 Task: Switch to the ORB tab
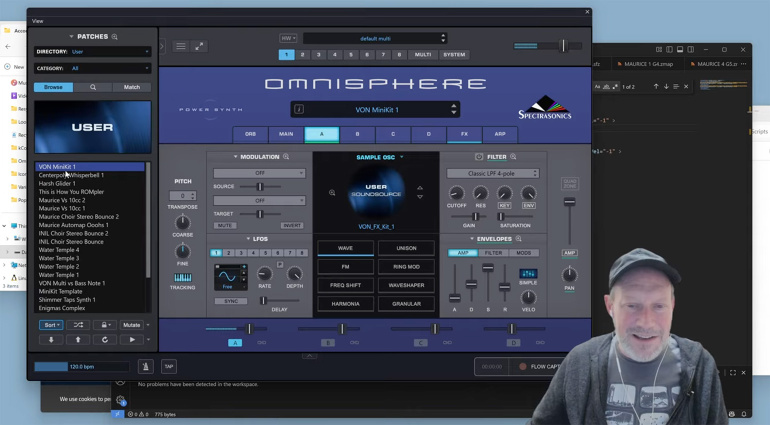pos(250,134)
